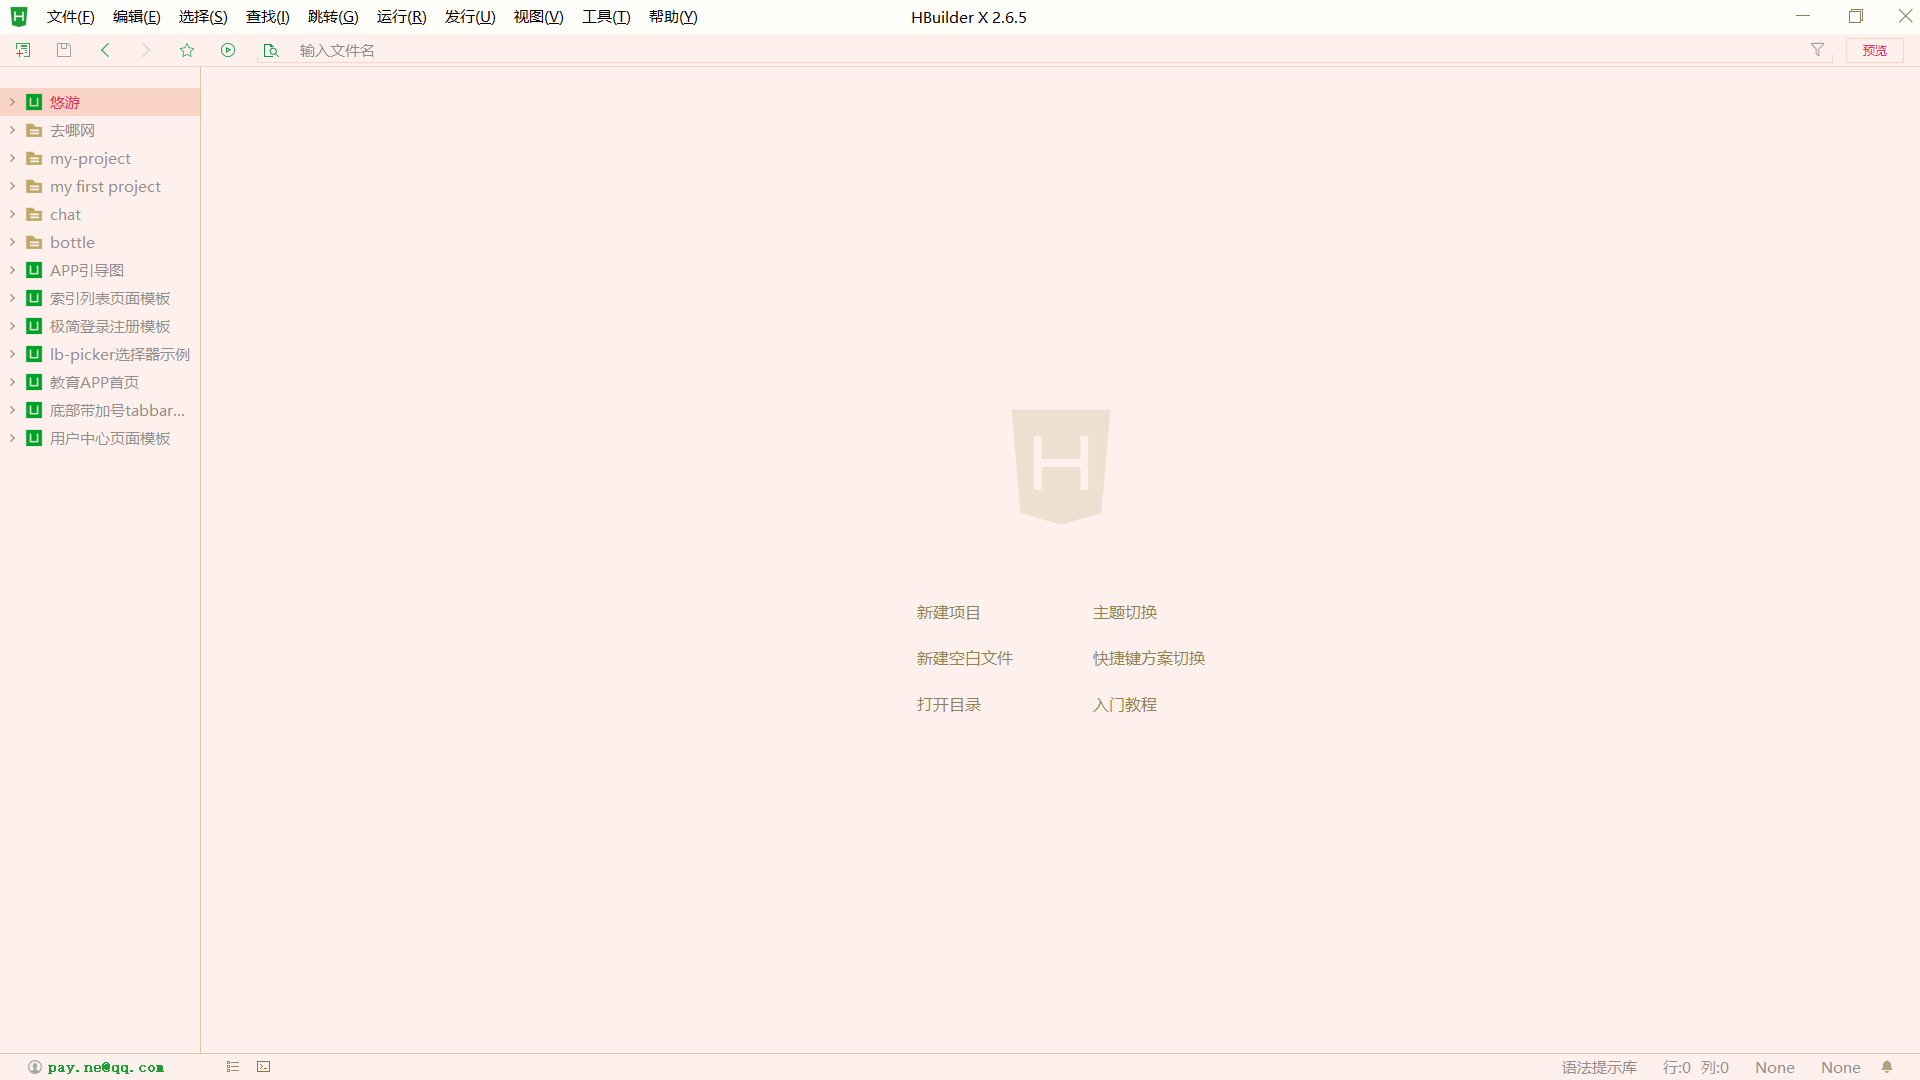Click the my-project folder icon
The height and width of the screenshot is (1080, 1920).
tap(34, 158)
